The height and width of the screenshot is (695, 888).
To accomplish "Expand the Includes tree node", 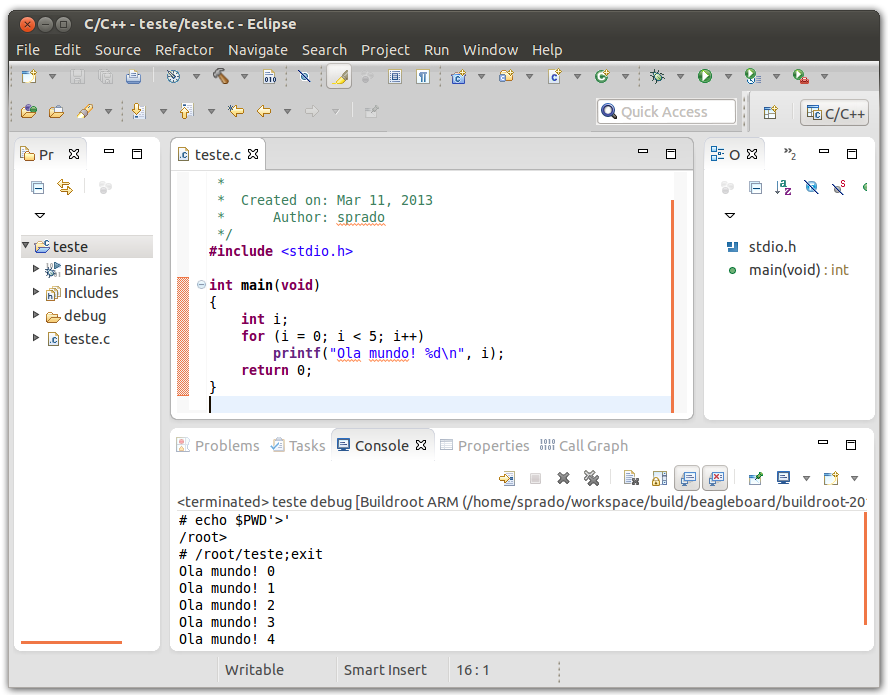I will 36,292.
